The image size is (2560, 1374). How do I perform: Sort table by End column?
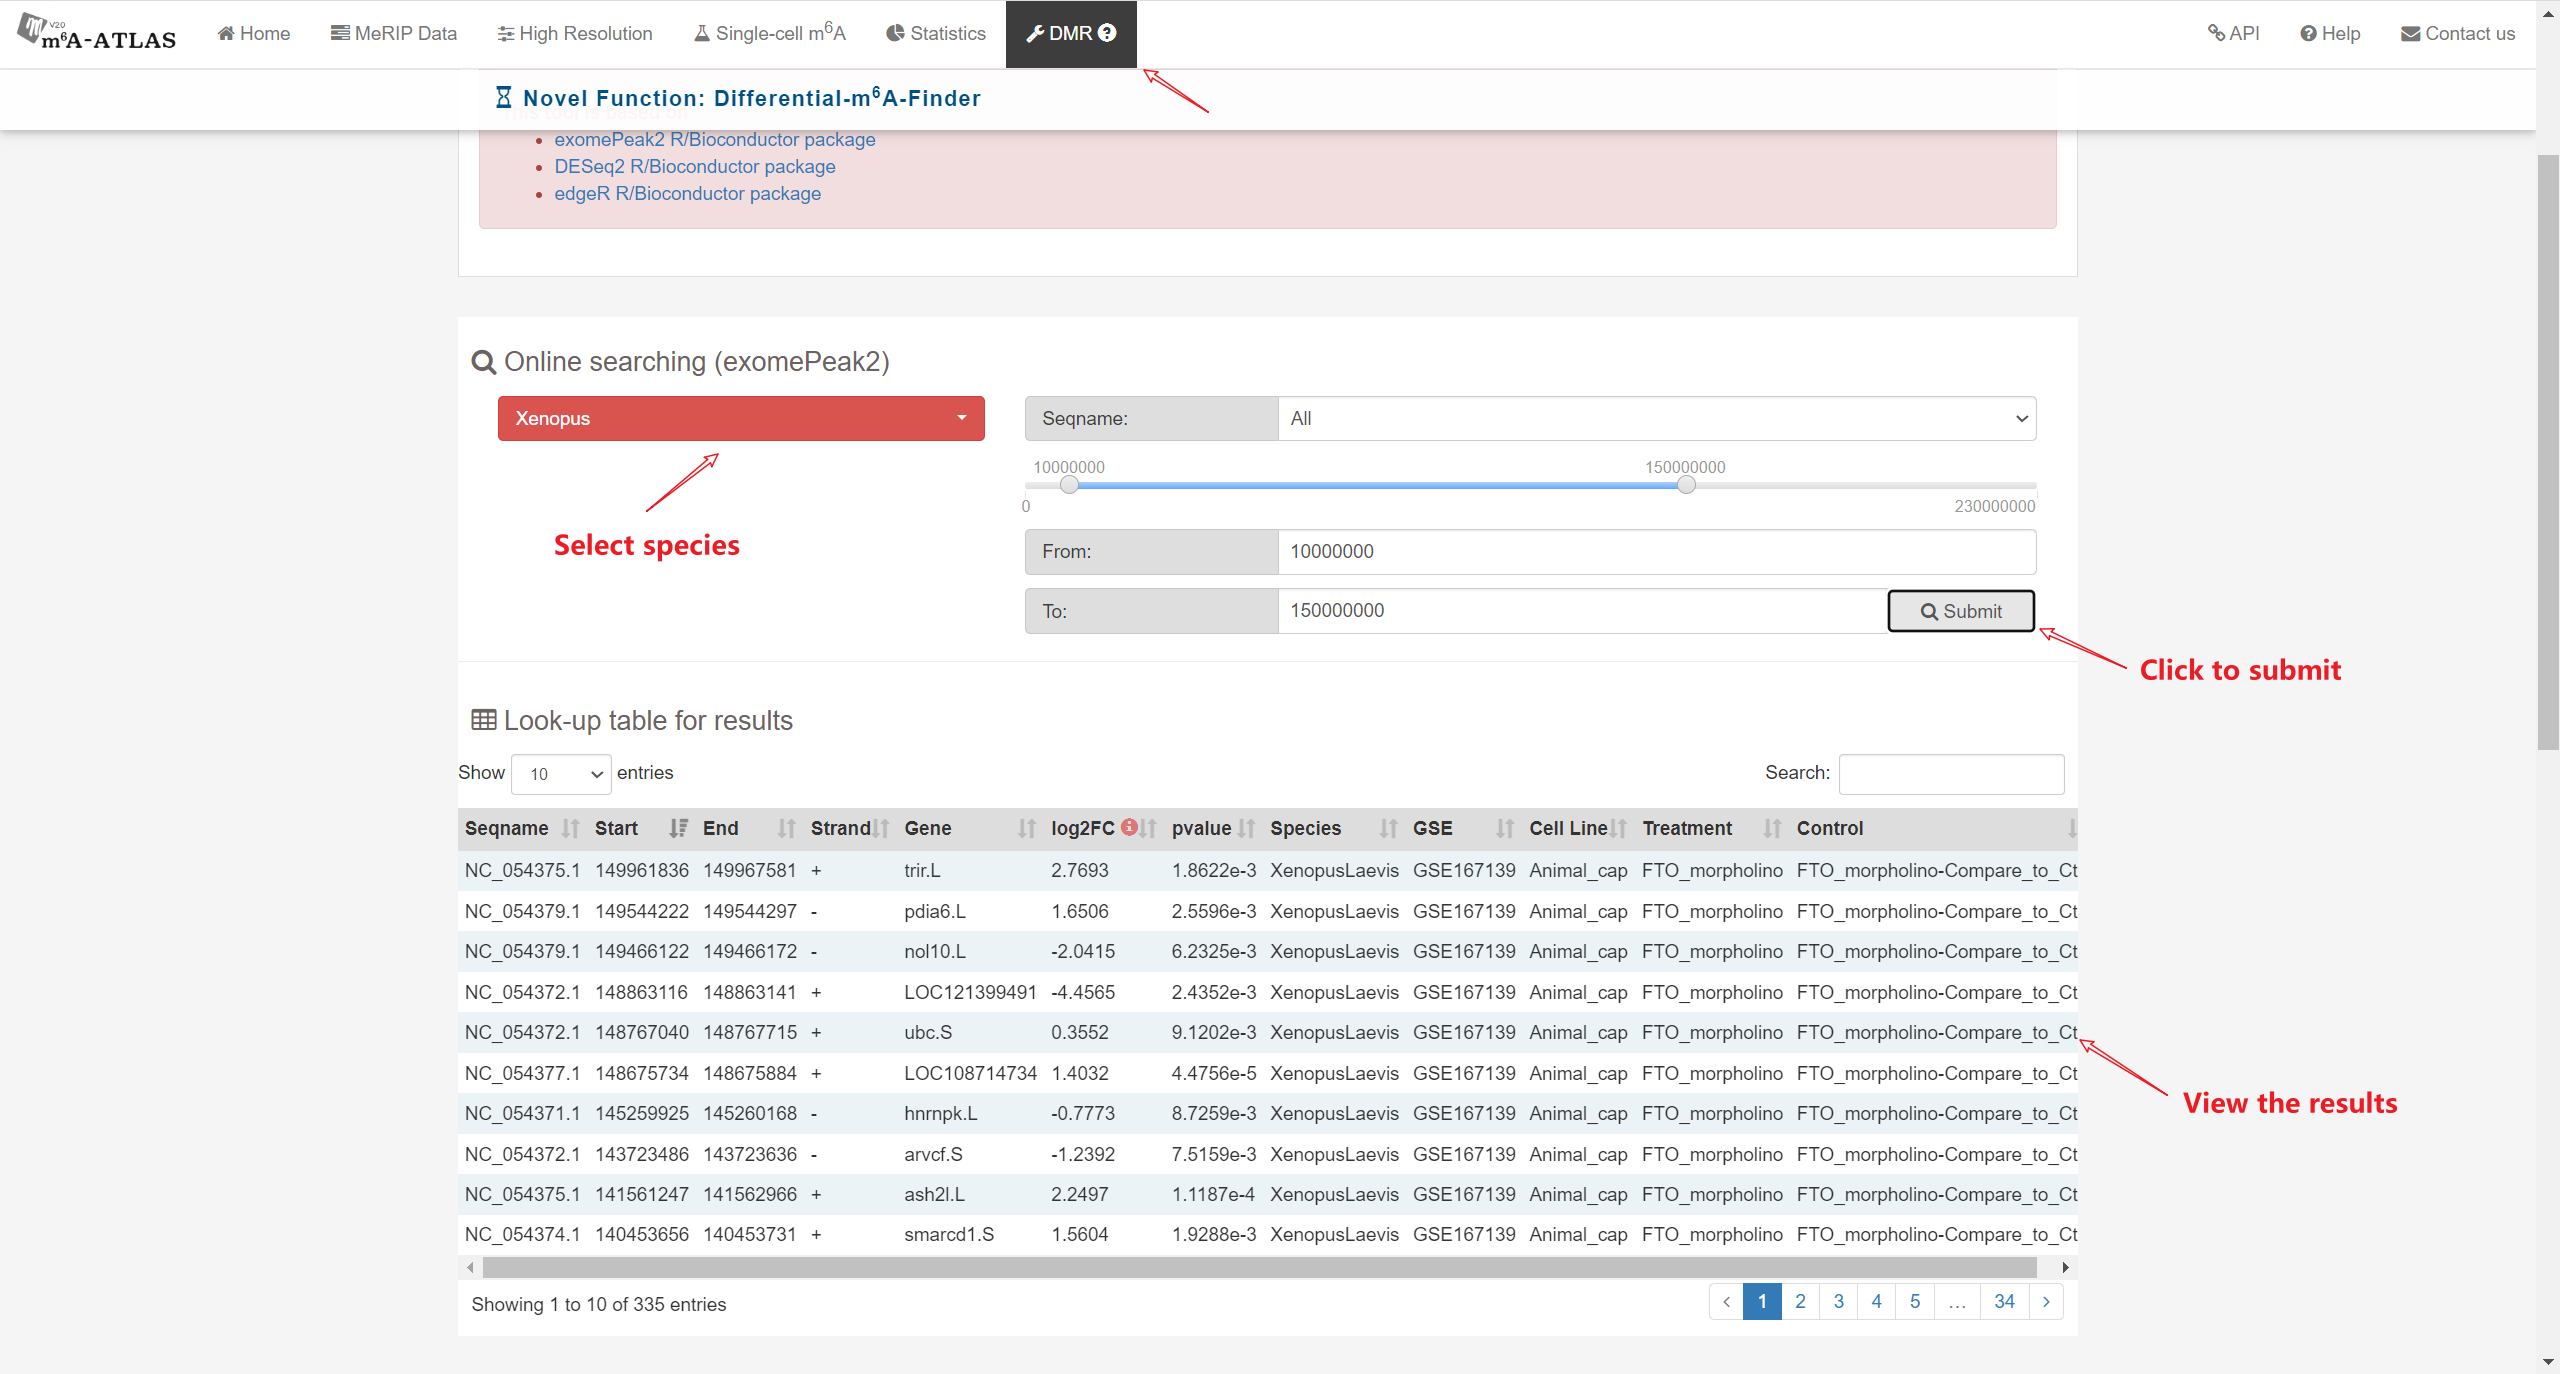point(749,828)
